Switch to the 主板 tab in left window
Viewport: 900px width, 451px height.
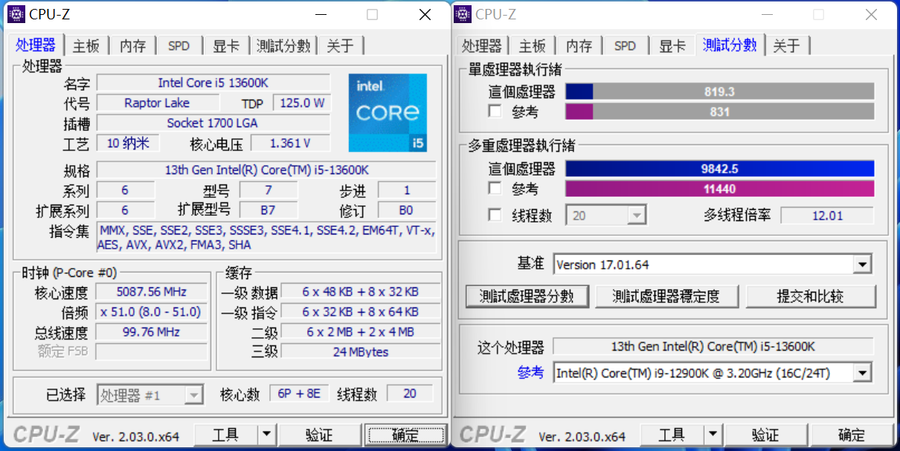(86, 46)
